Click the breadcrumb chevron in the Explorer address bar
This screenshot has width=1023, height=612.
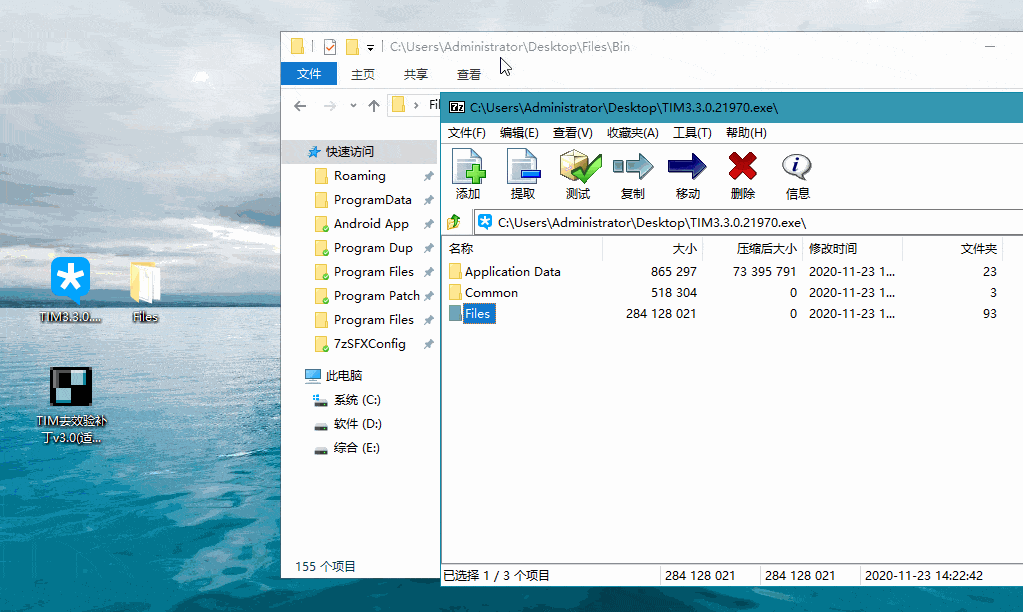click(416, 105)
